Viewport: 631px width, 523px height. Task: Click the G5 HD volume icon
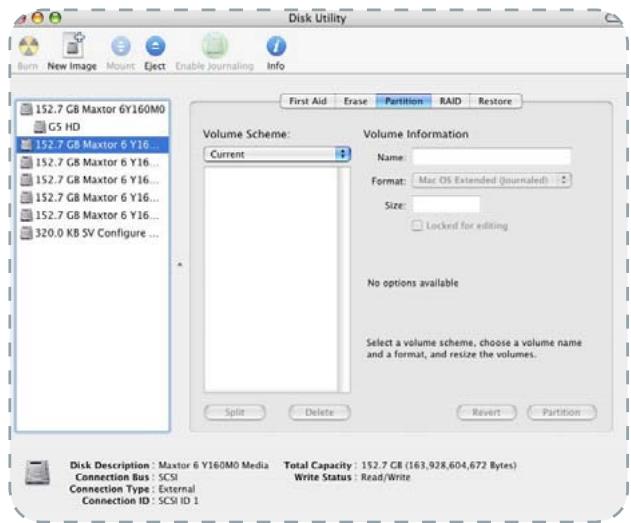click(x=39, y=127)
